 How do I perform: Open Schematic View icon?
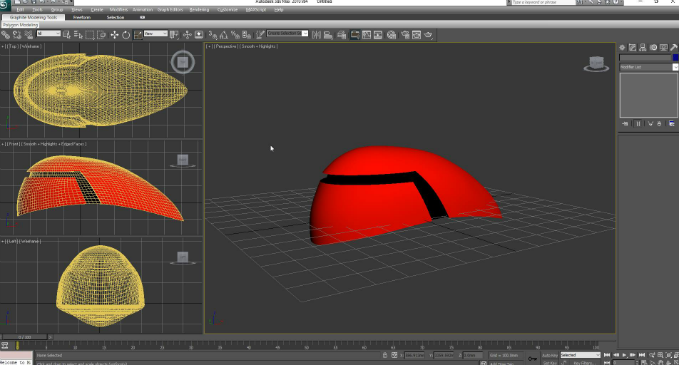[x=378, y=35]
